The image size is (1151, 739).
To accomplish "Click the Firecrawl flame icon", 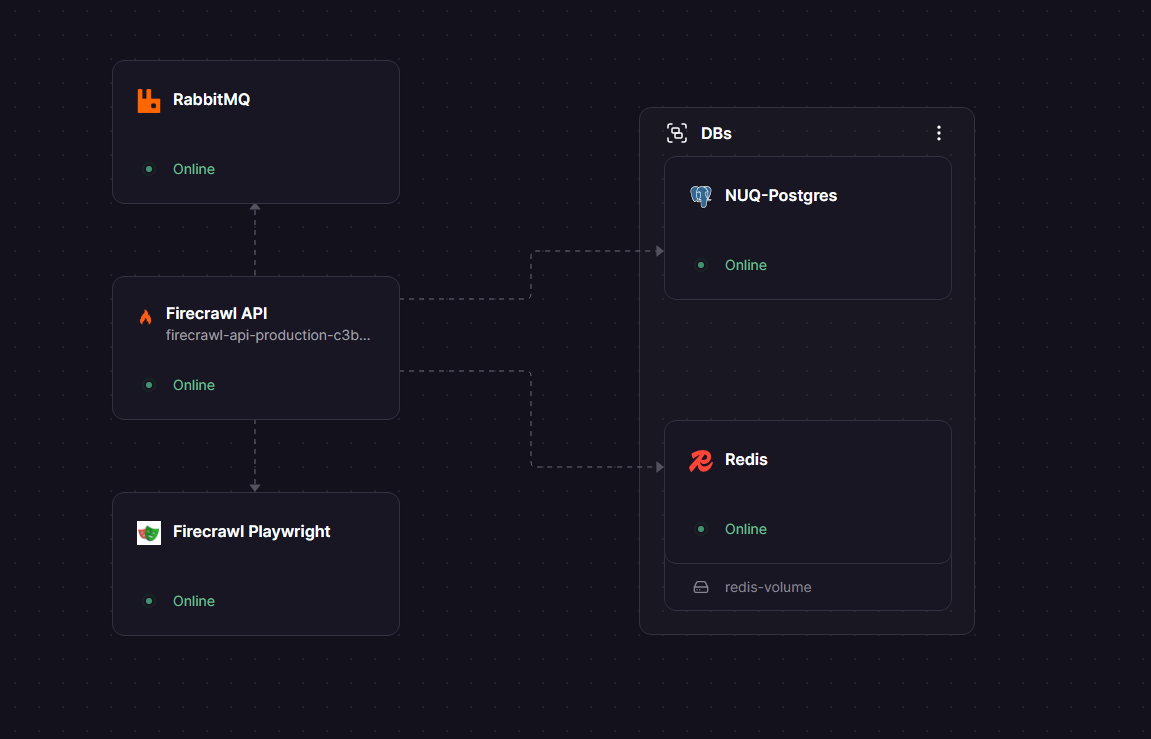I will pyautogui.click(x=145, y=316).
